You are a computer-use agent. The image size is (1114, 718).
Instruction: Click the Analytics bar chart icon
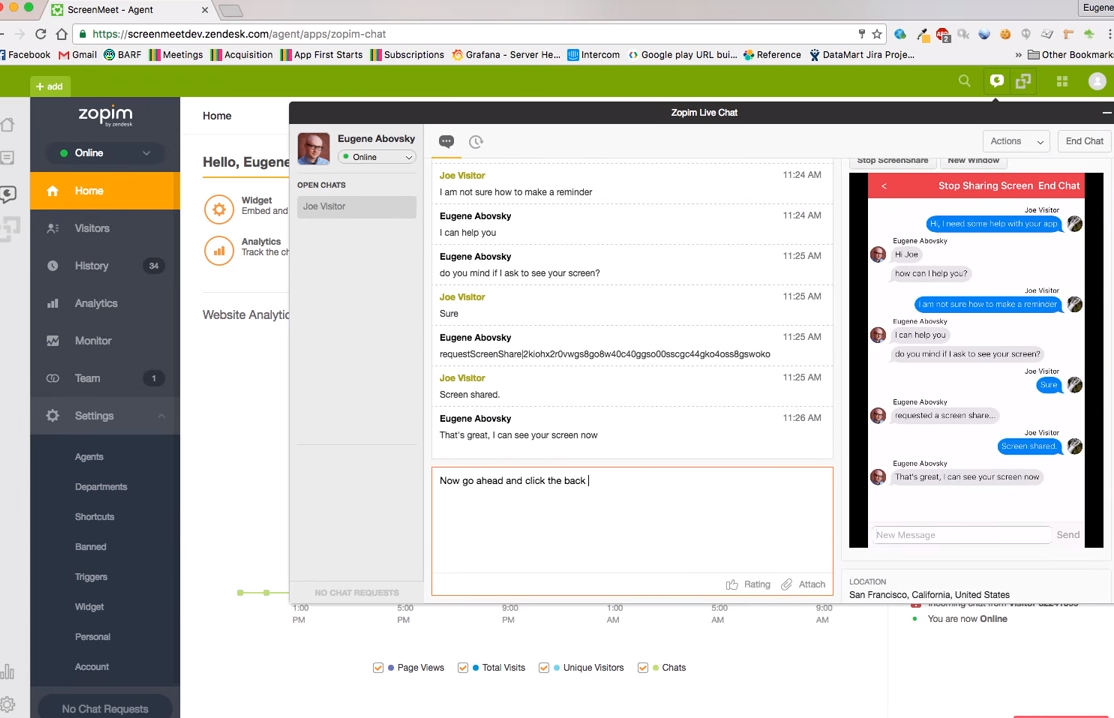coord(53,303)
